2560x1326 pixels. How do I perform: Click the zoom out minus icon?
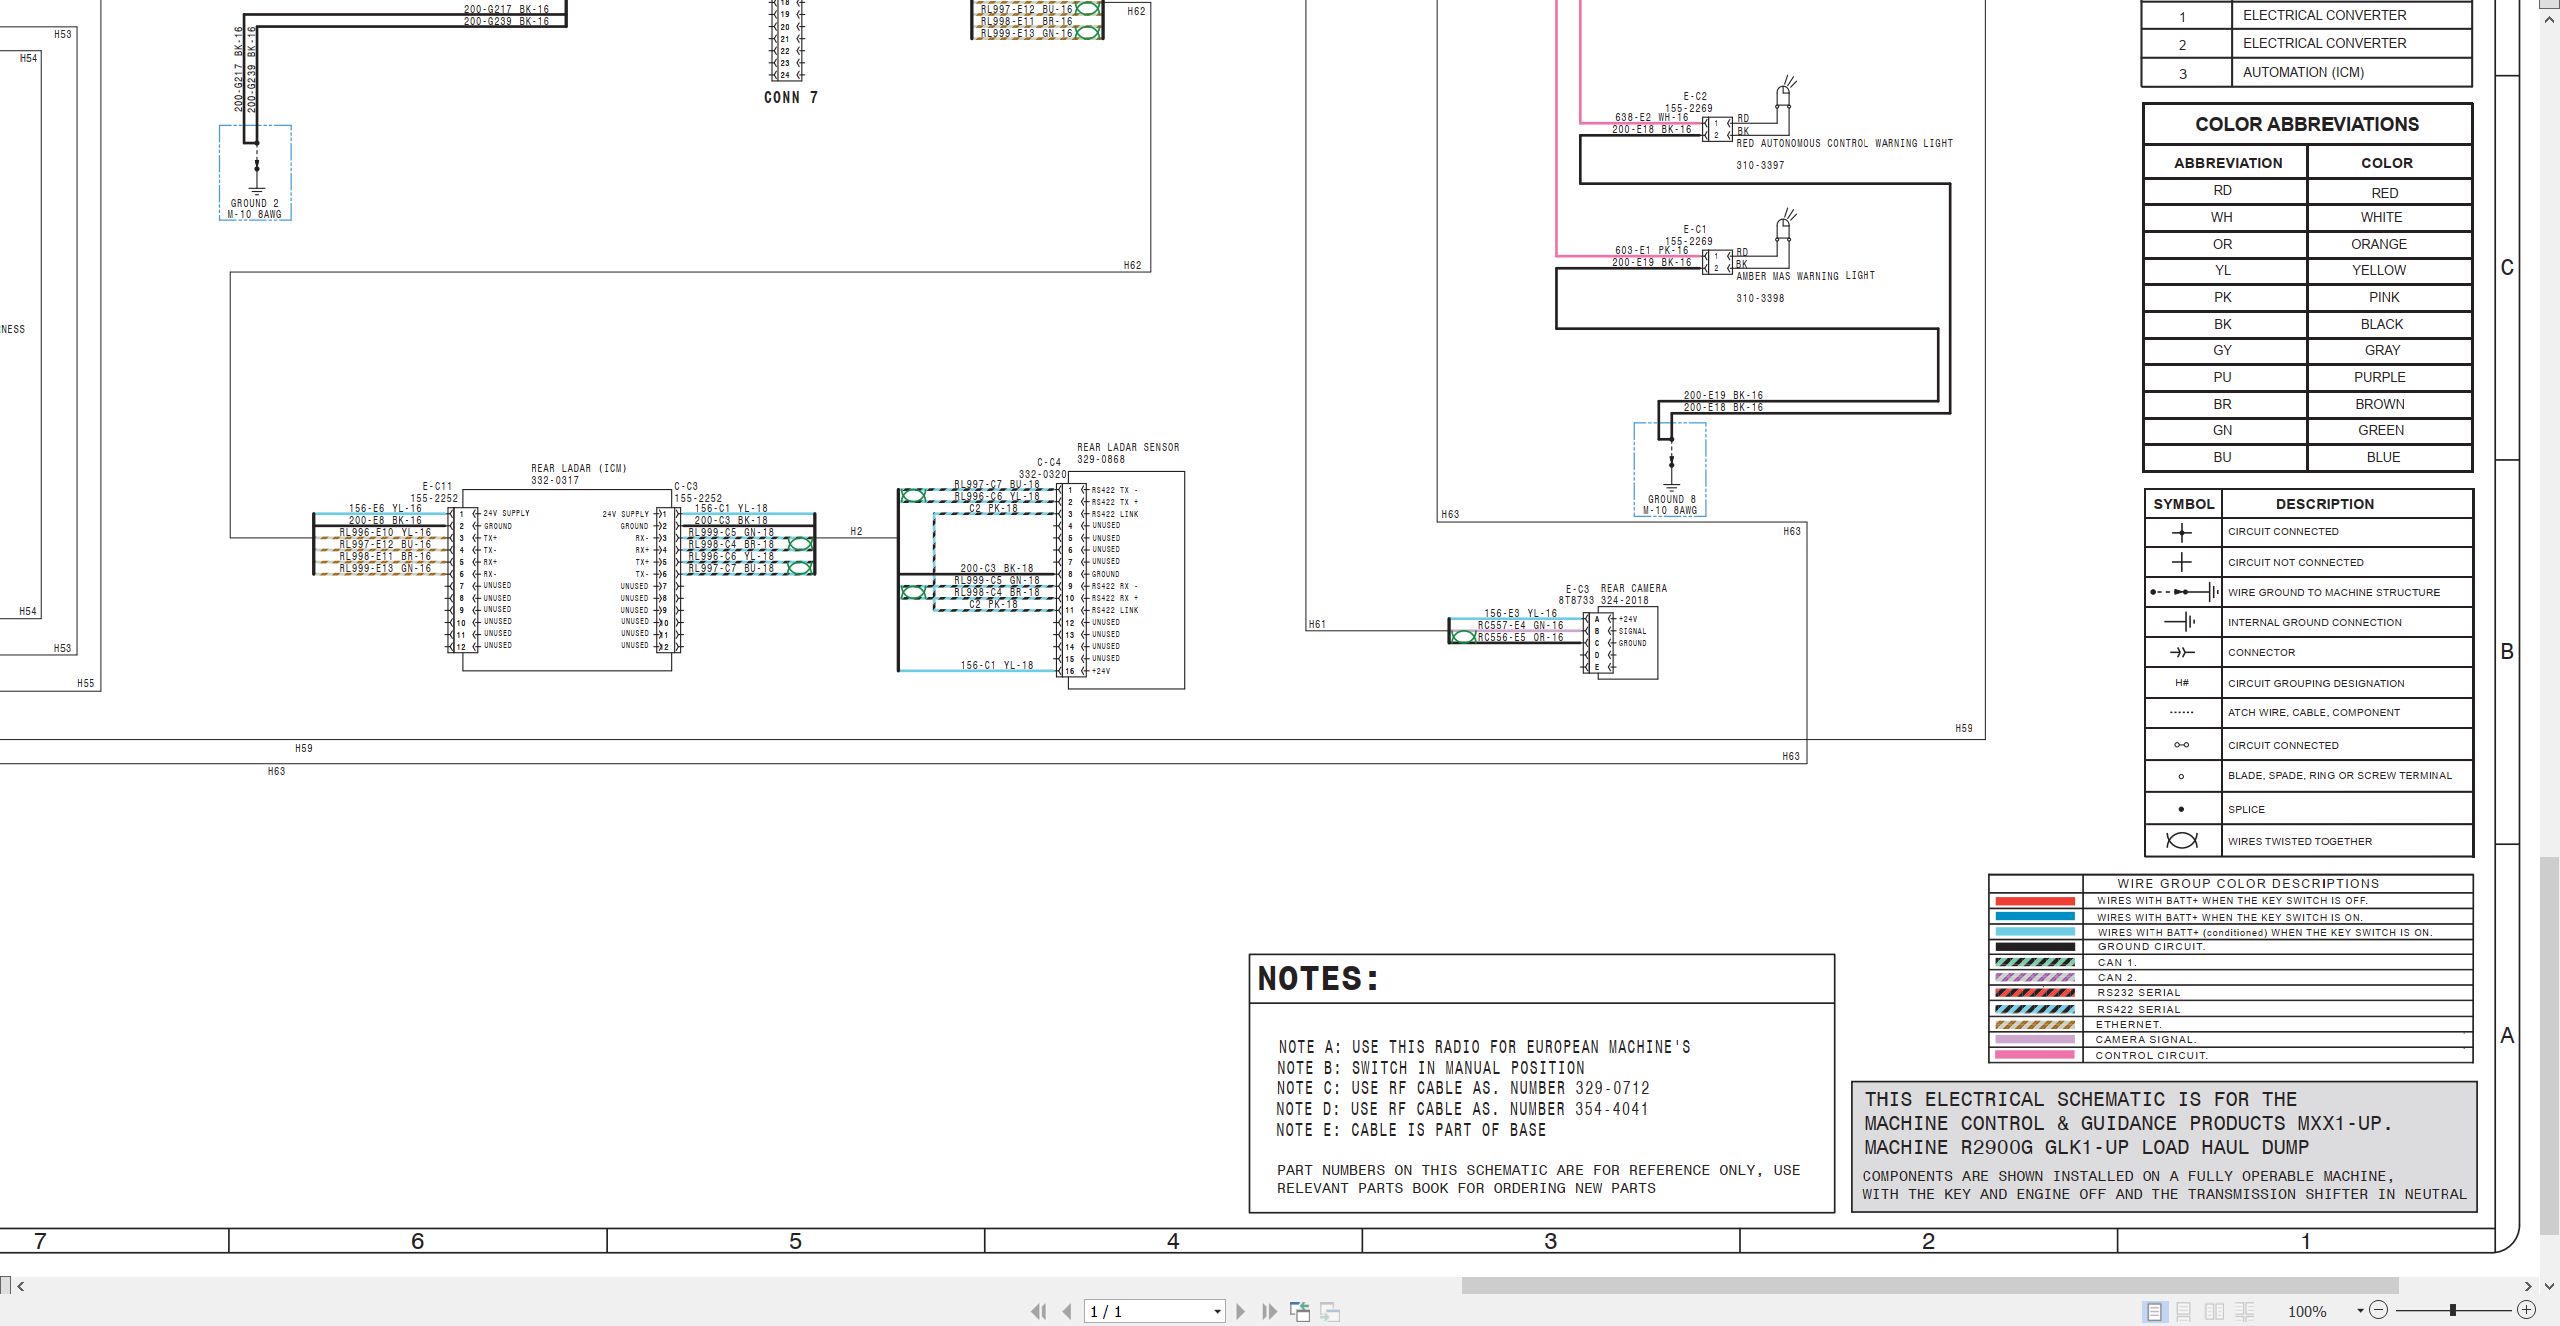click(x=2379, y=1310)
